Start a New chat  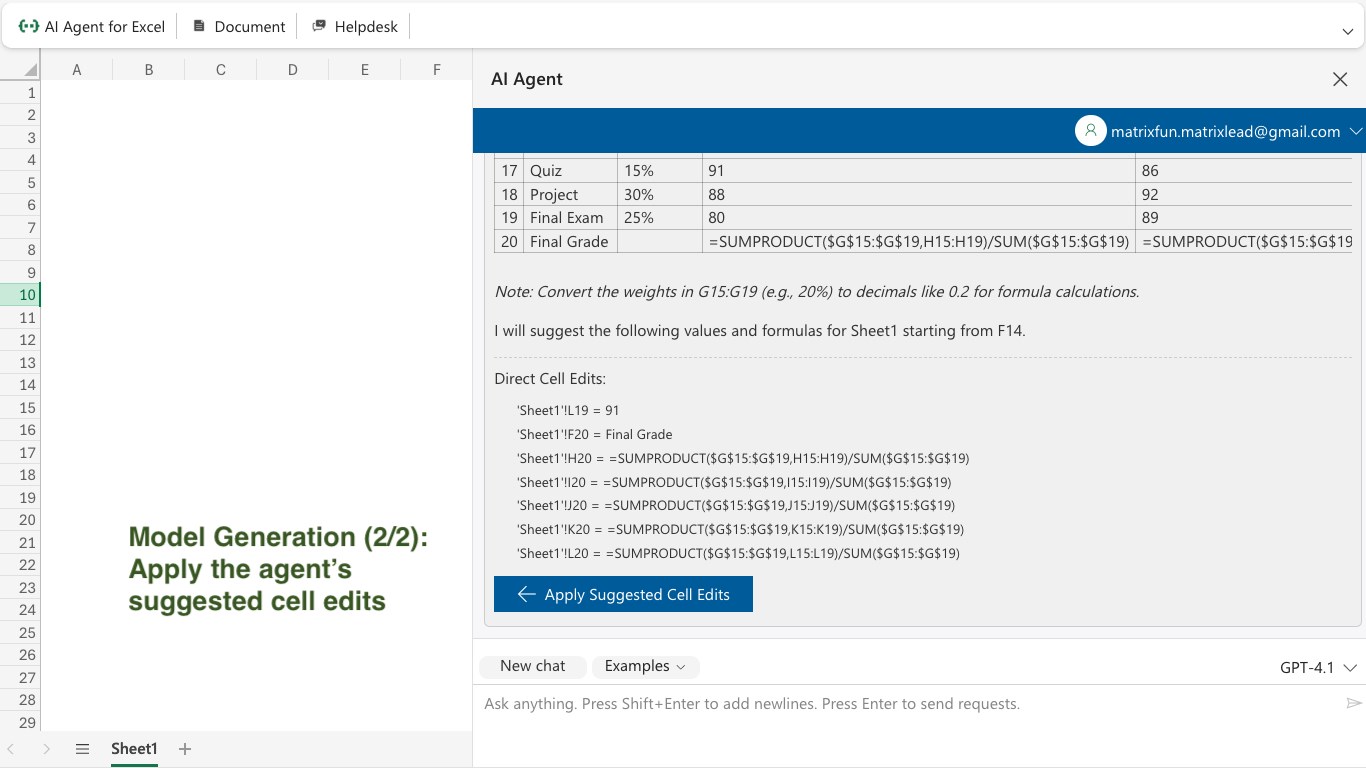[x=532, y=666]
